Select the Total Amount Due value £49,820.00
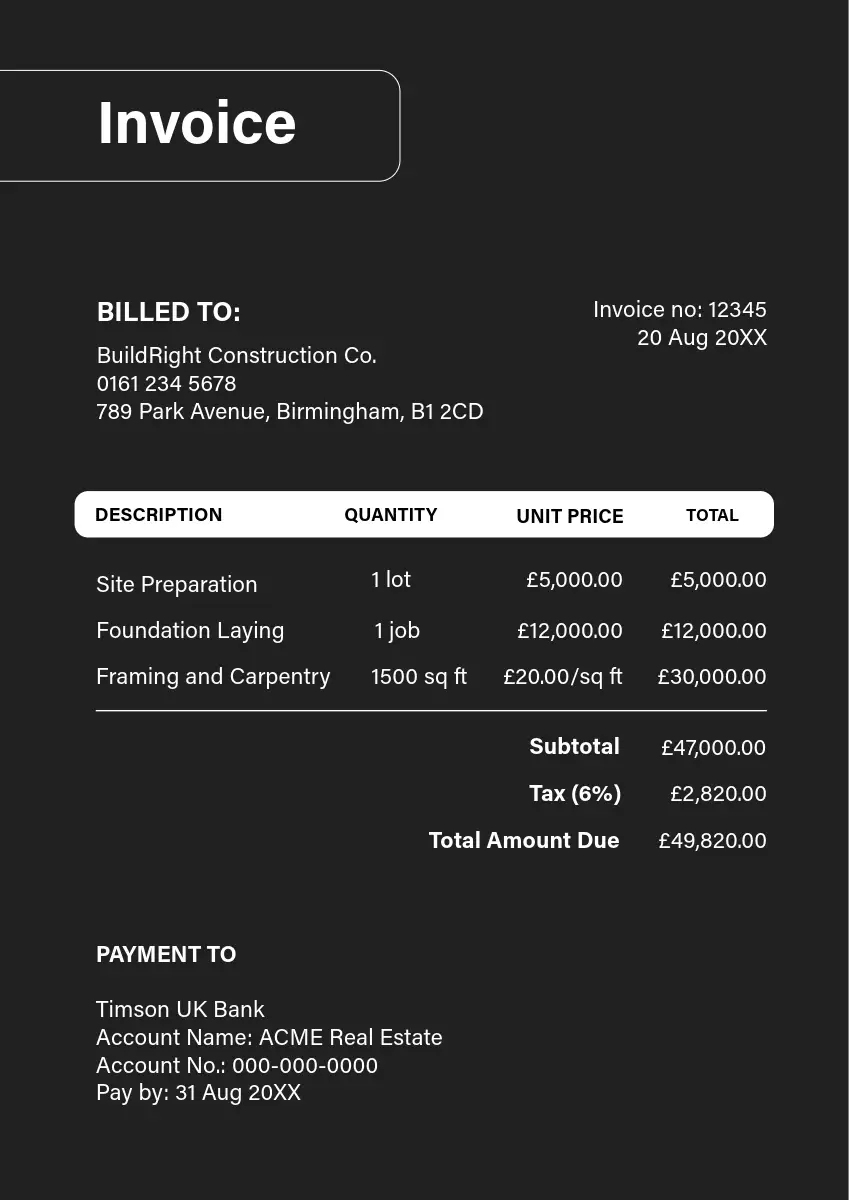 712,841
